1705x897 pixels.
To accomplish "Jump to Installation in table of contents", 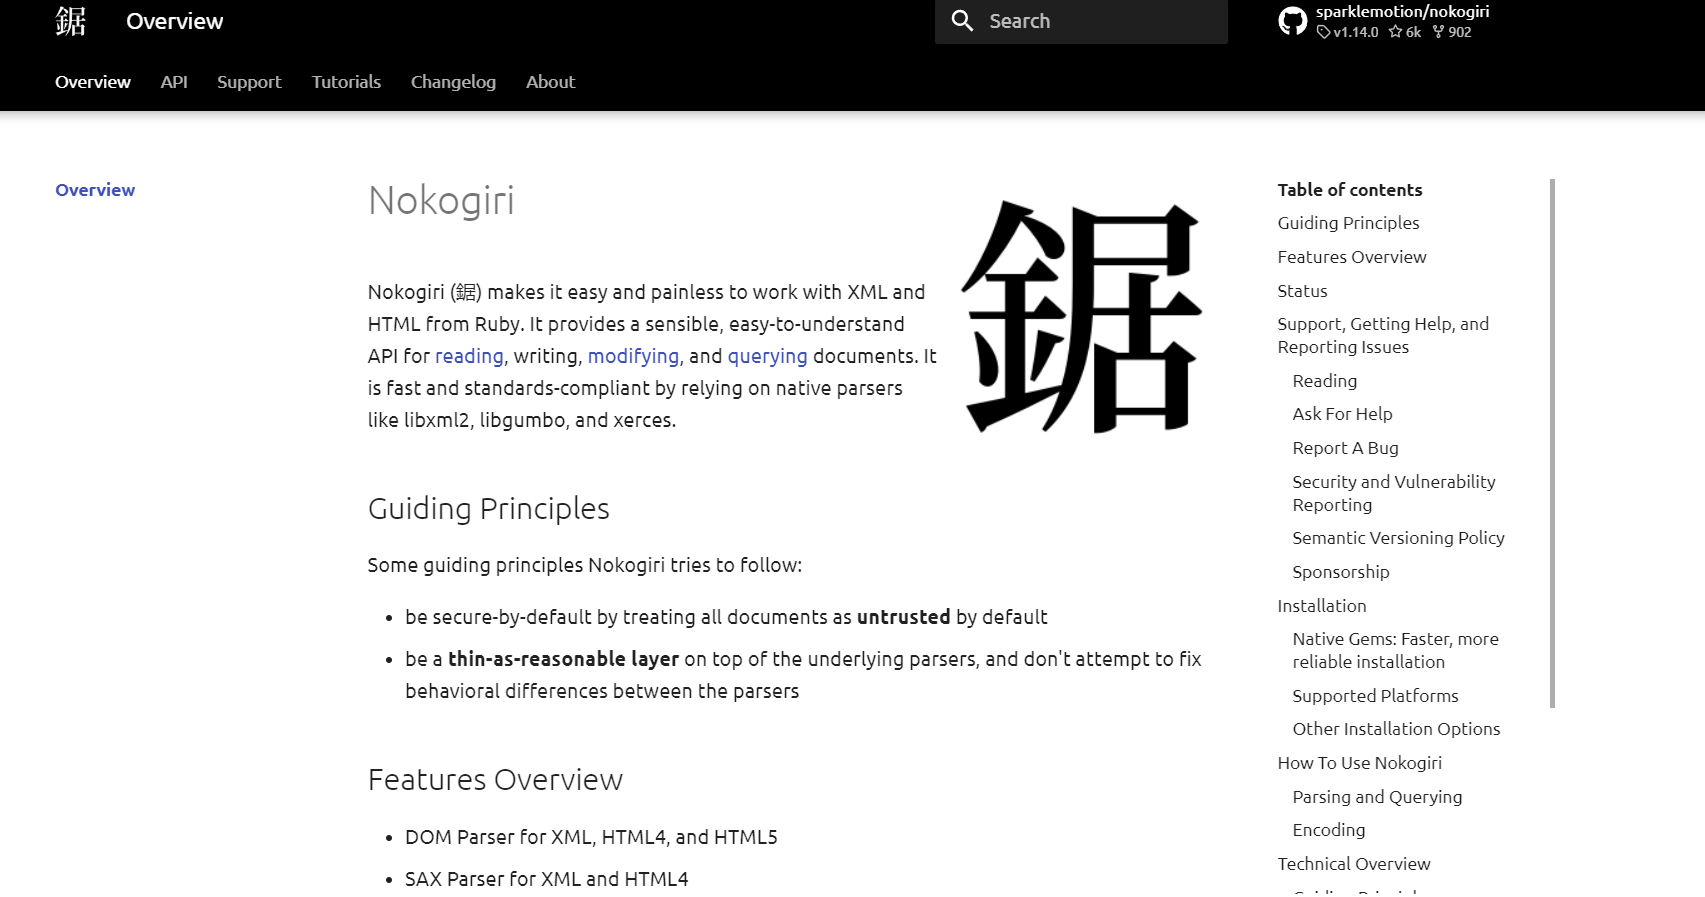I will click(x=1321, y=606).
